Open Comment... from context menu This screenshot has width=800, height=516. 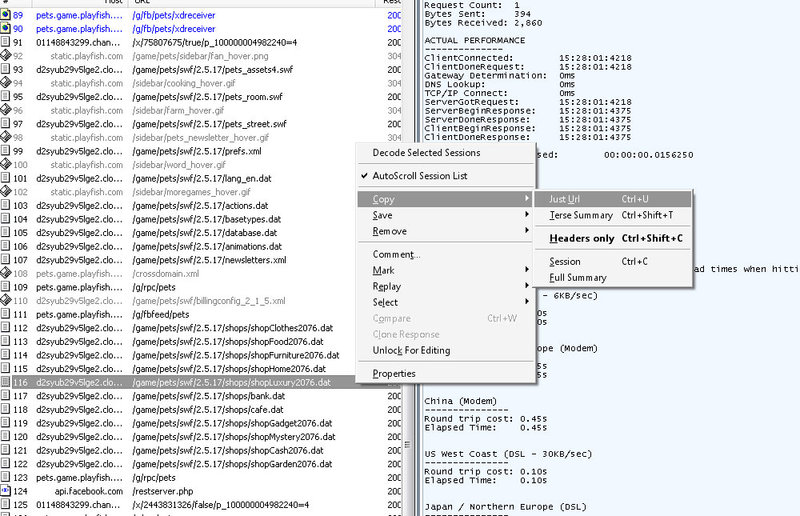coord(446,254)
